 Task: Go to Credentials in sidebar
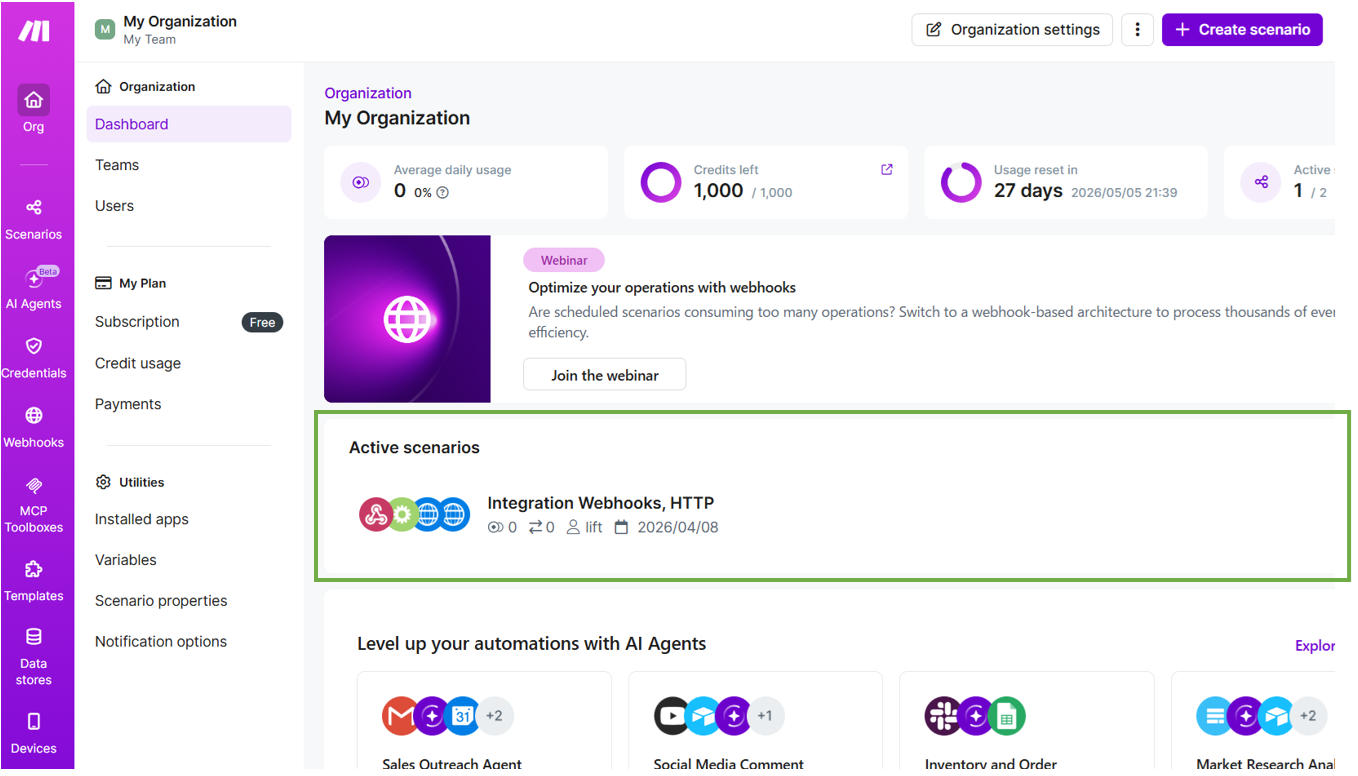click(34, 357)
